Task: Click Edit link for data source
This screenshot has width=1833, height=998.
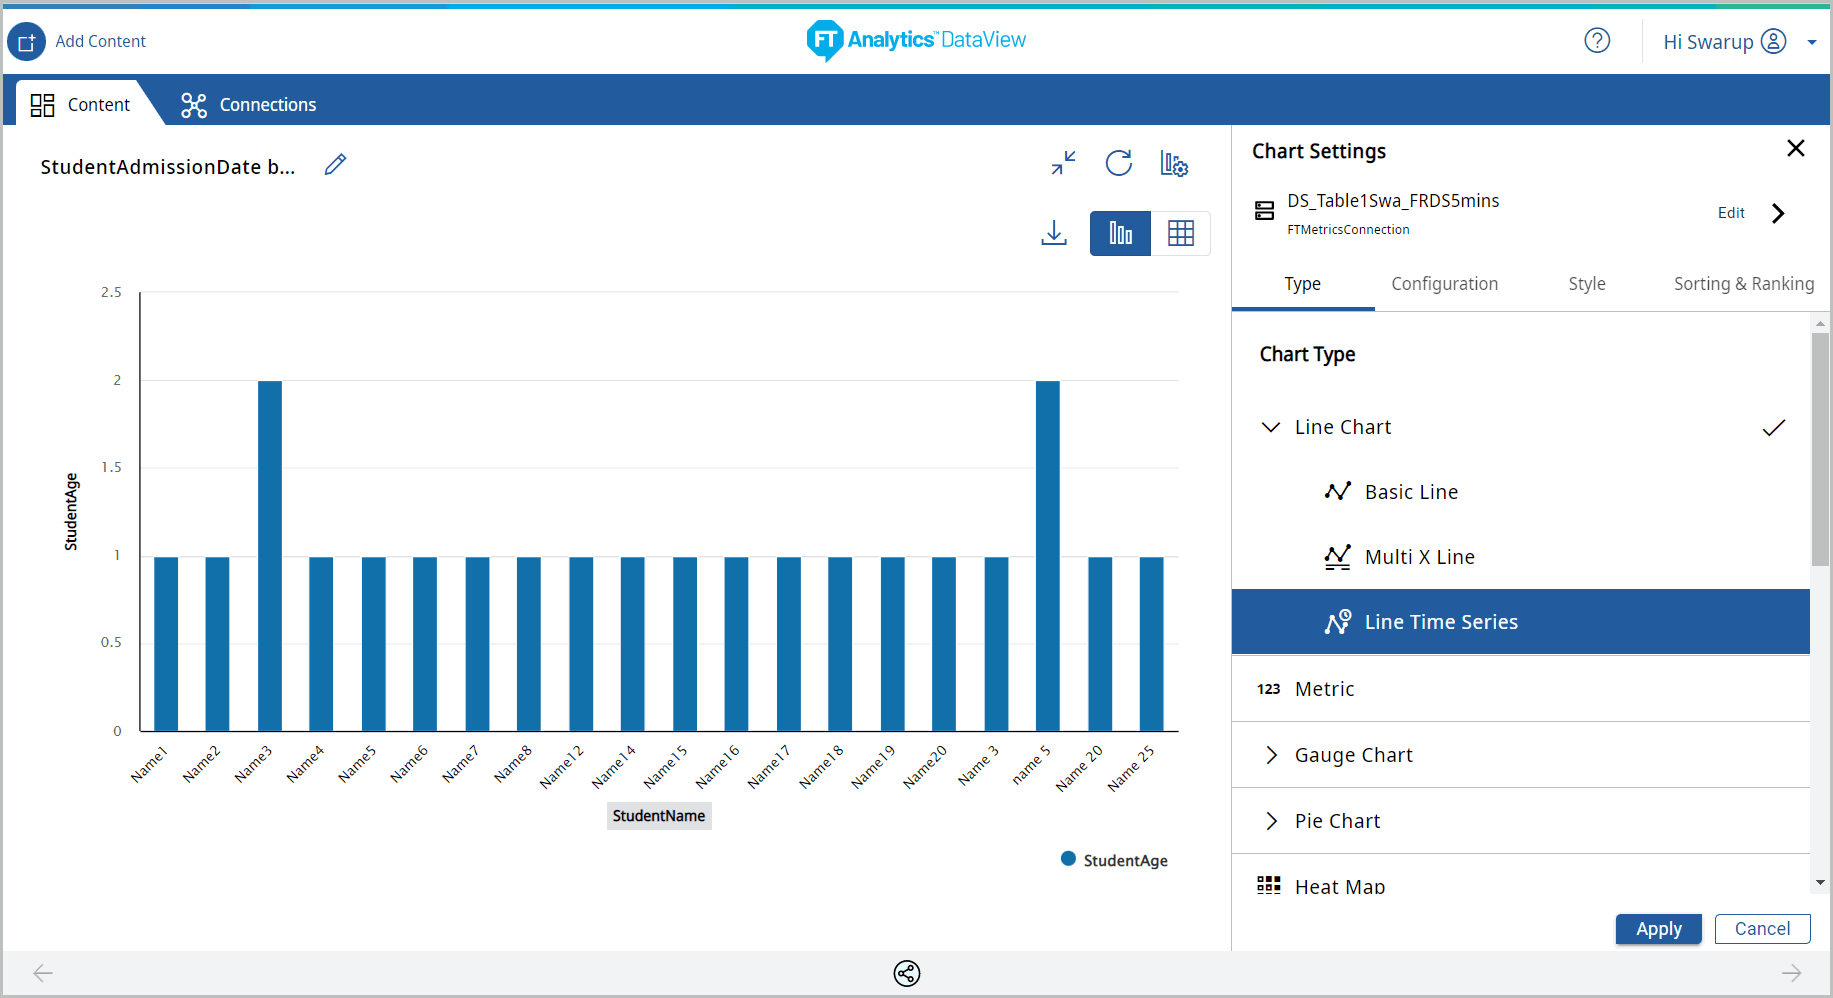Action: point(1731,213)
